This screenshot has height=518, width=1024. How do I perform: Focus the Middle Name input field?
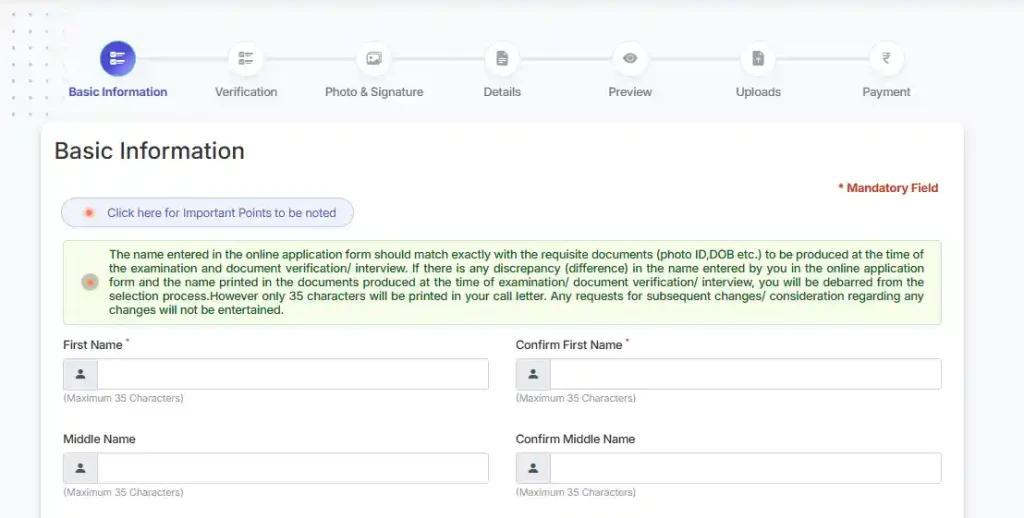click(293, 468)
